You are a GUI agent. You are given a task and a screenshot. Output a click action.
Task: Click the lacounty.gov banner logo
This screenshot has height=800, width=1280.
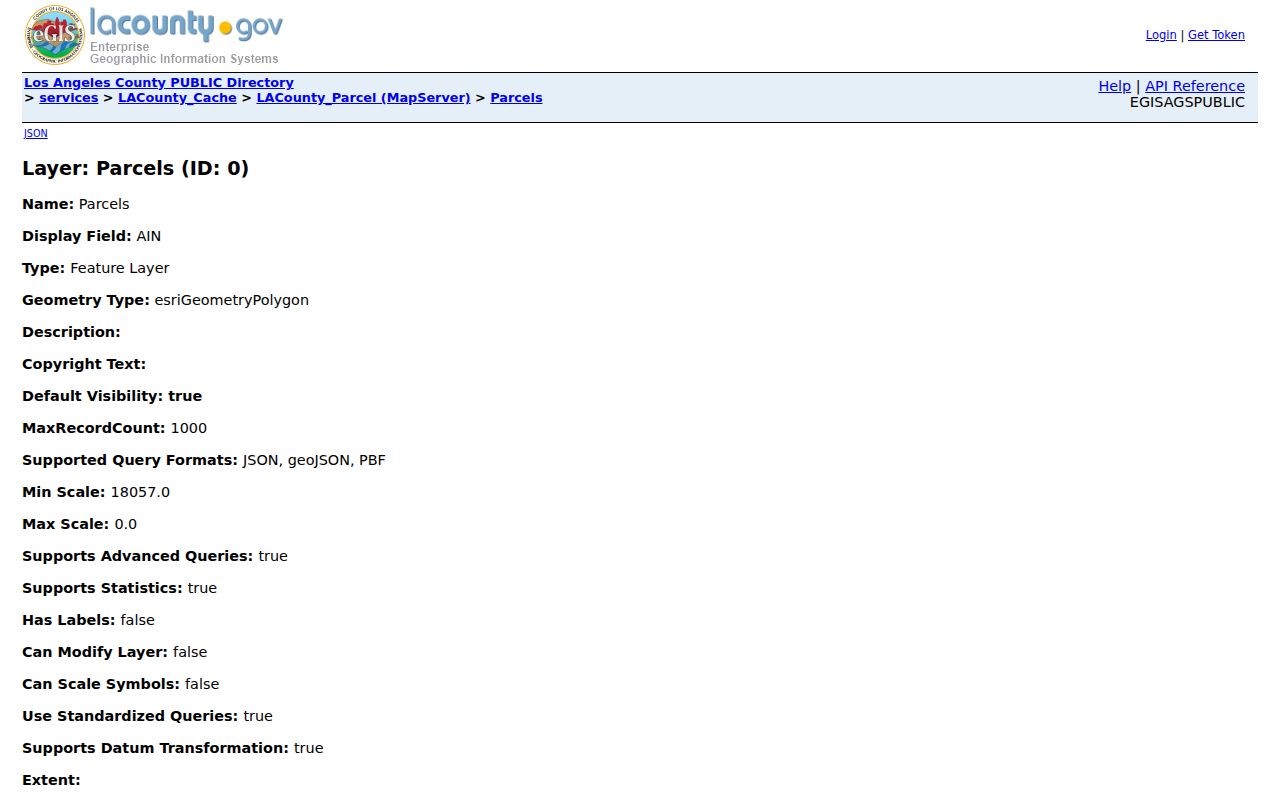tap(186, 36)
